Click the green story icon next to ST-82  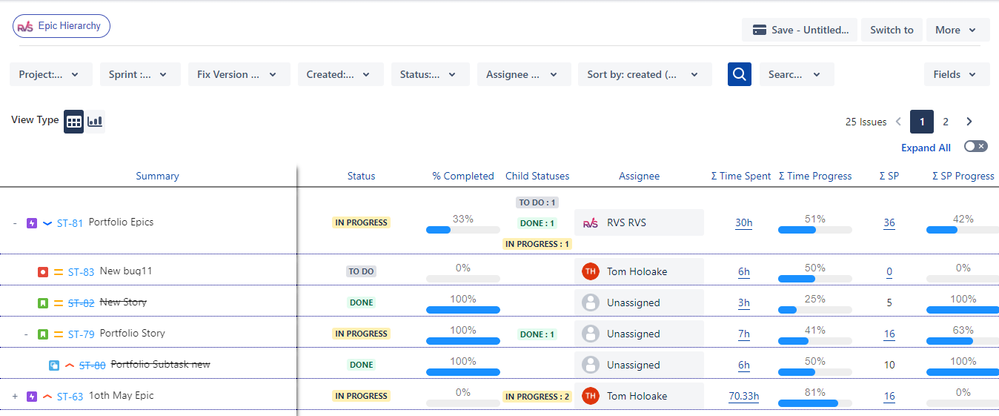43,303
